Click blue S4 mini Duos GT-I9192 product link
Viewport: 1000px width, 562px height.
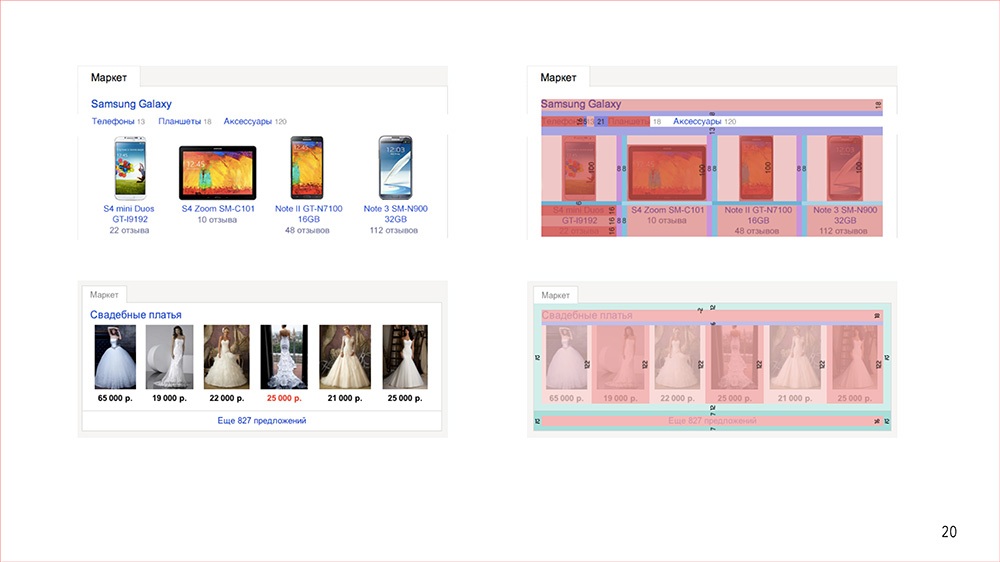pyautogui.click(x=129, y=214)
